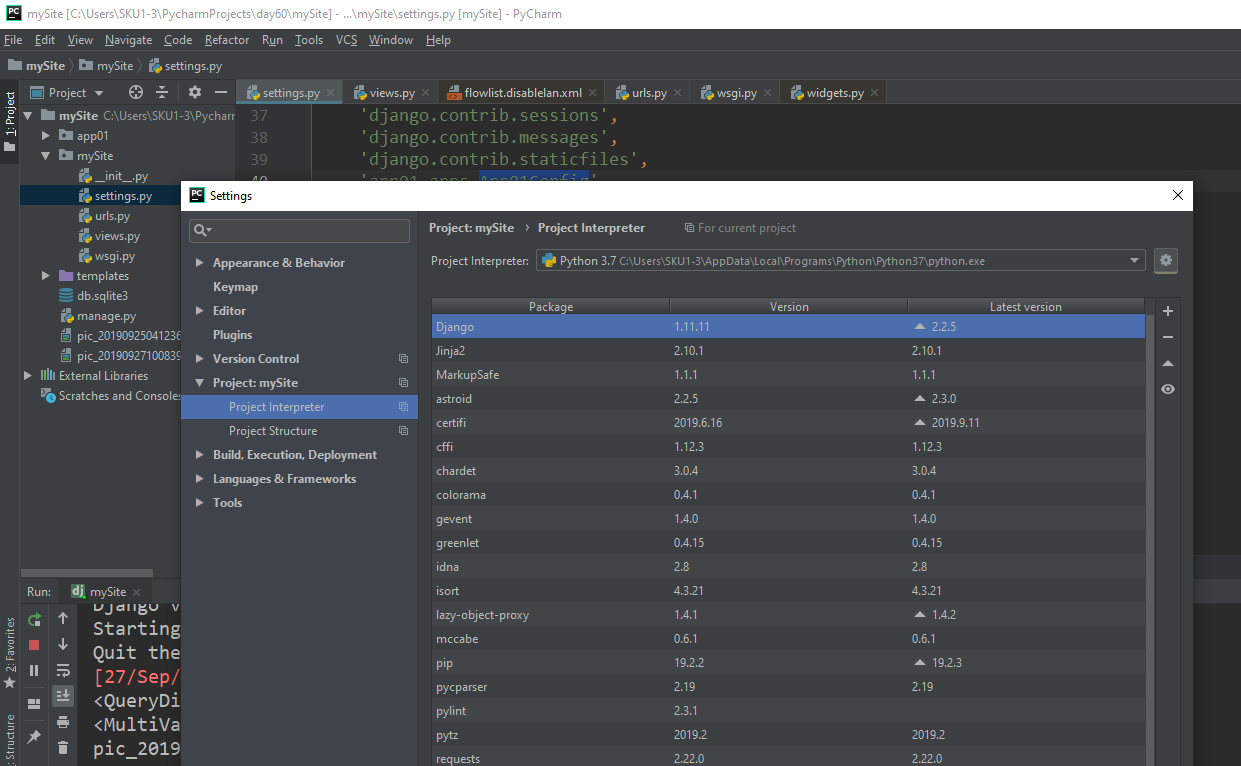Open manage.py in Project tree
1241x766 pixels.
(106, 316)
